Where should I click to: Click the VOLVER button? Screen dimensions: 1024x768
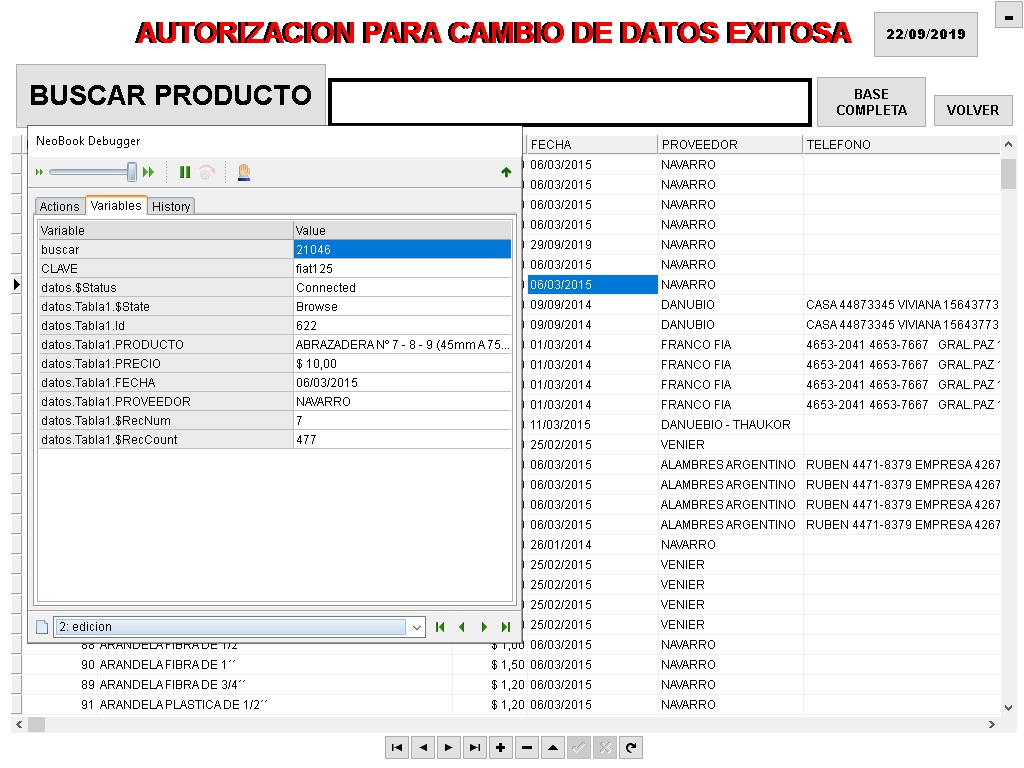pyautogui.click(x=973, y=110)
